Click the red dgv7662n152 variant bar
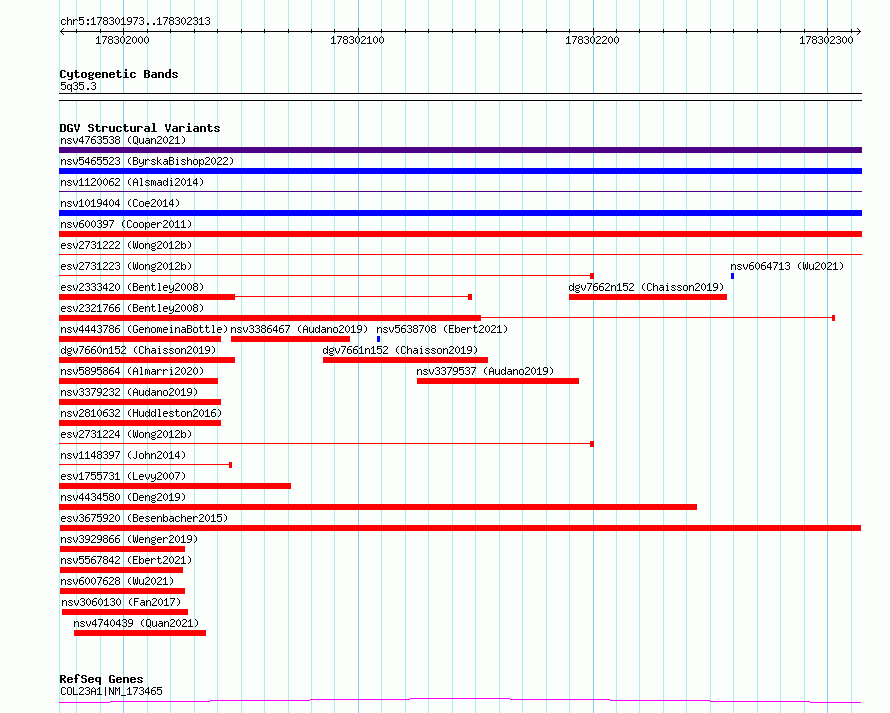Viewport: 890px width, 713px height. click(648, 297)
